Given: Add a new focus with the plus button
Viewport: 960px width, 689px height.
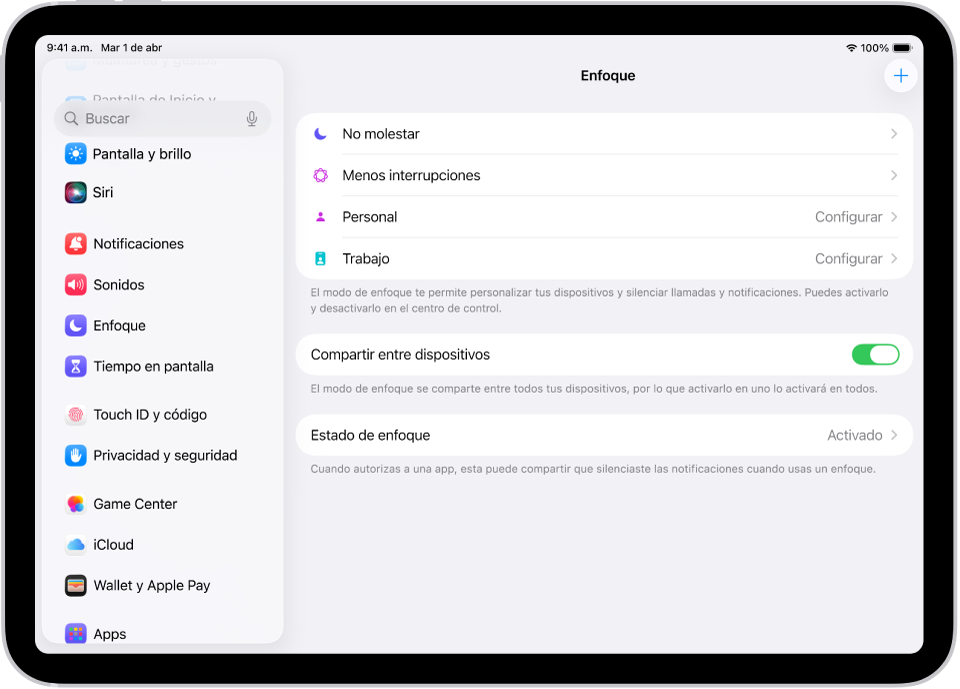Looking at the screenshot, I should [900, 75].
